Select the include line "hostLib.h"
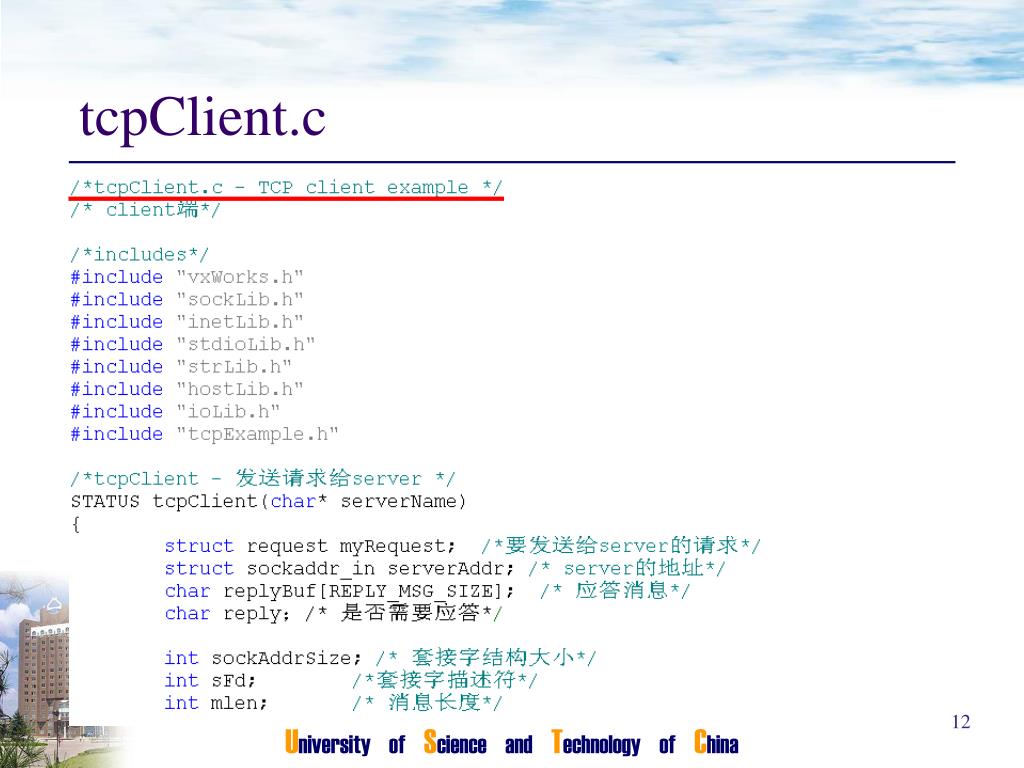Image resolution: width=1024 pixels, height=768 pixels. pyautogui.click(x=187, y=389)
